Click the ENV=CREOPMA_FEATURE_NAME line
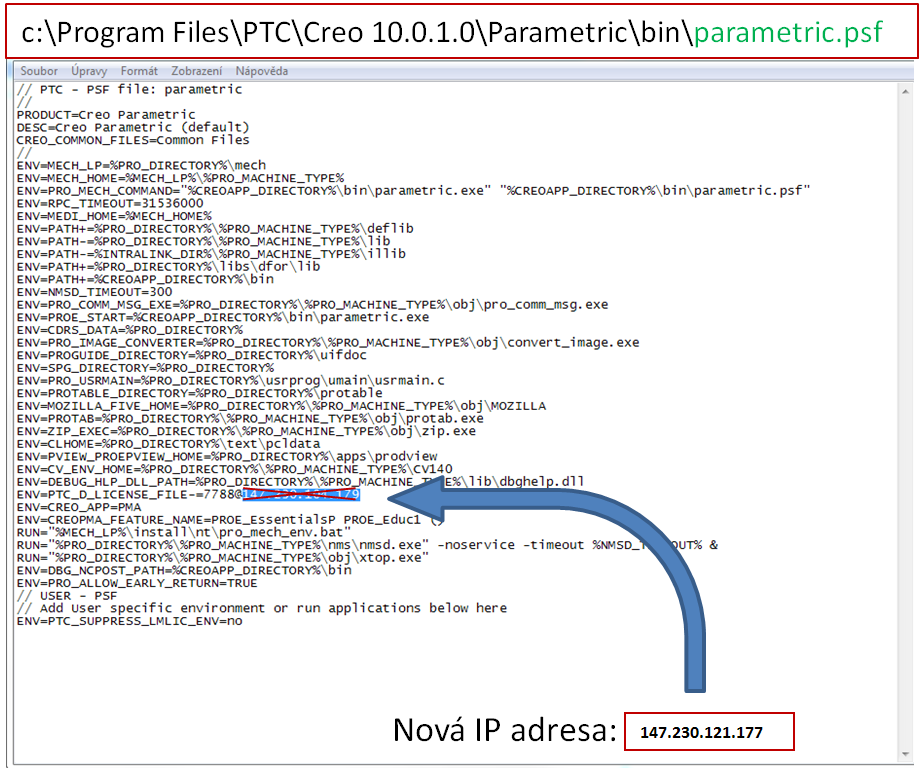The height and width of the screenshot is (768, 921). pos(230,520)
